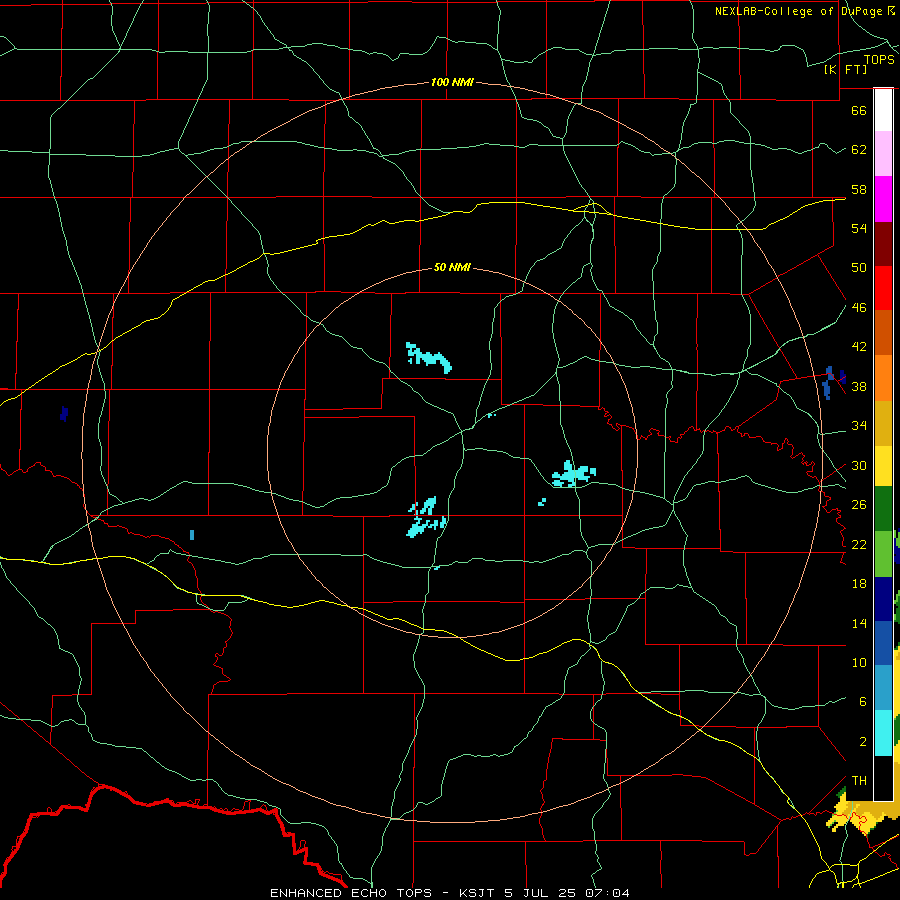
Task: Click the white color swatch in legend
Action: click(883, 110)
